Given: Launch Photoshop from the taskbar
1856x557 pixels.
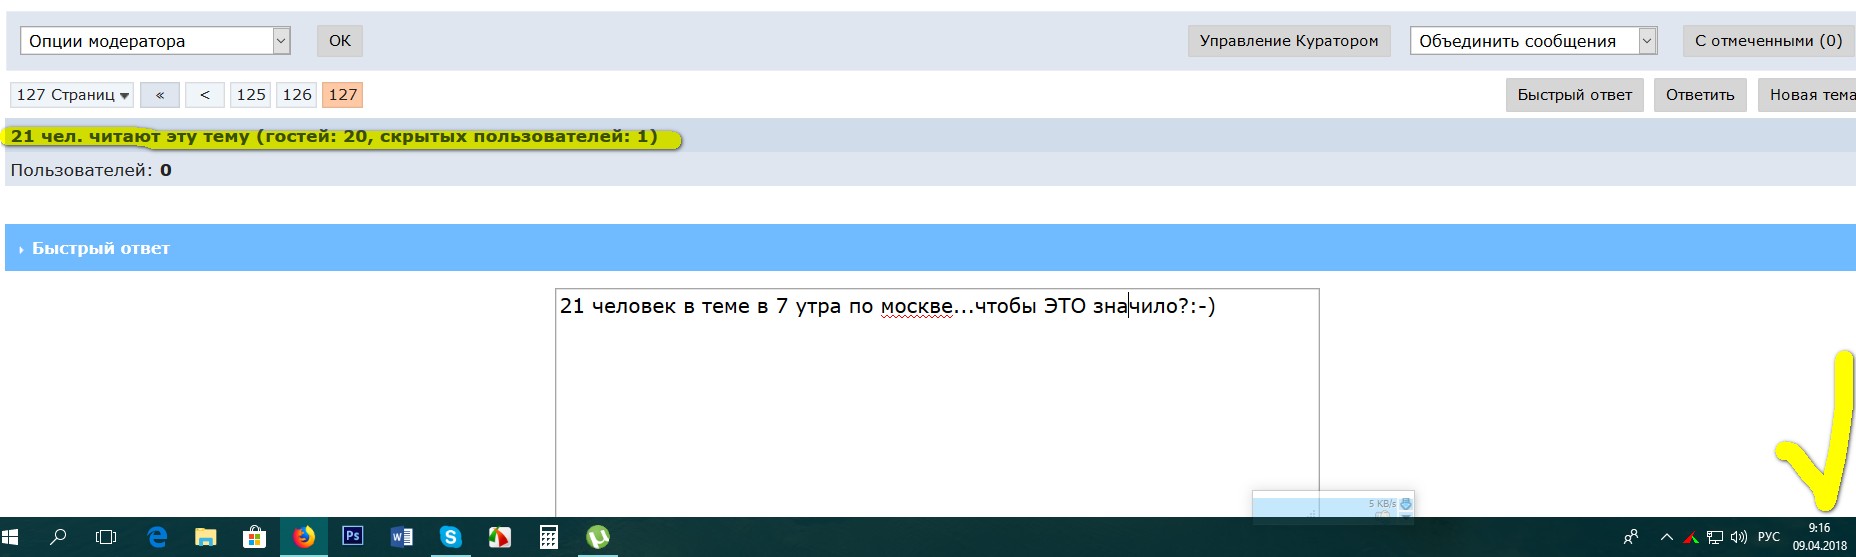Looking at the screenshot, I should click(x=352, y=537).
